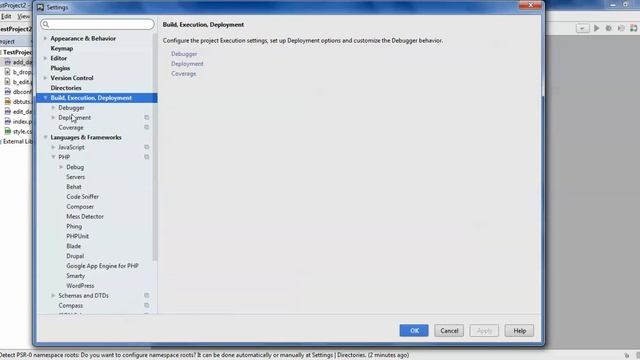Viewport: 640px width, 360px height.
Task: Collapse the Build, Execution, Deployment arrow
Action: (x=45, y=98)
